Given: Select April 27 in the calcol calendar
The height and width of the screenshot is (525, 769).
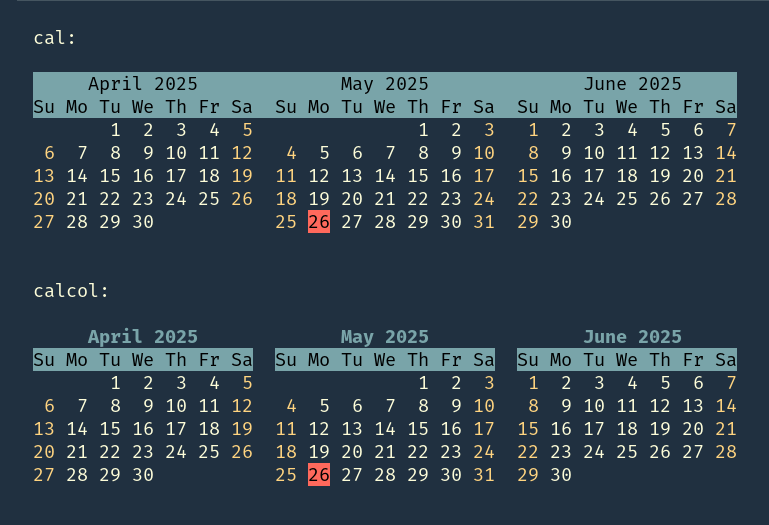Looking at the screenshot, I should (44, 475).
